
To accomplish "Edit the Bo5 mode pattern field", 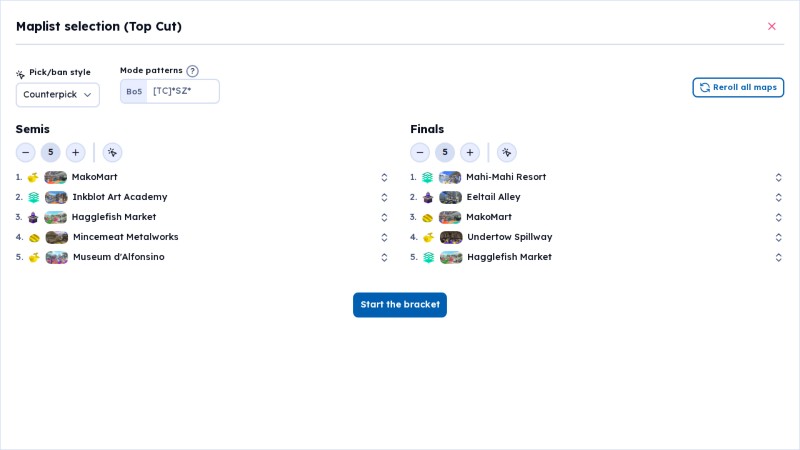I will pos(183,91).
